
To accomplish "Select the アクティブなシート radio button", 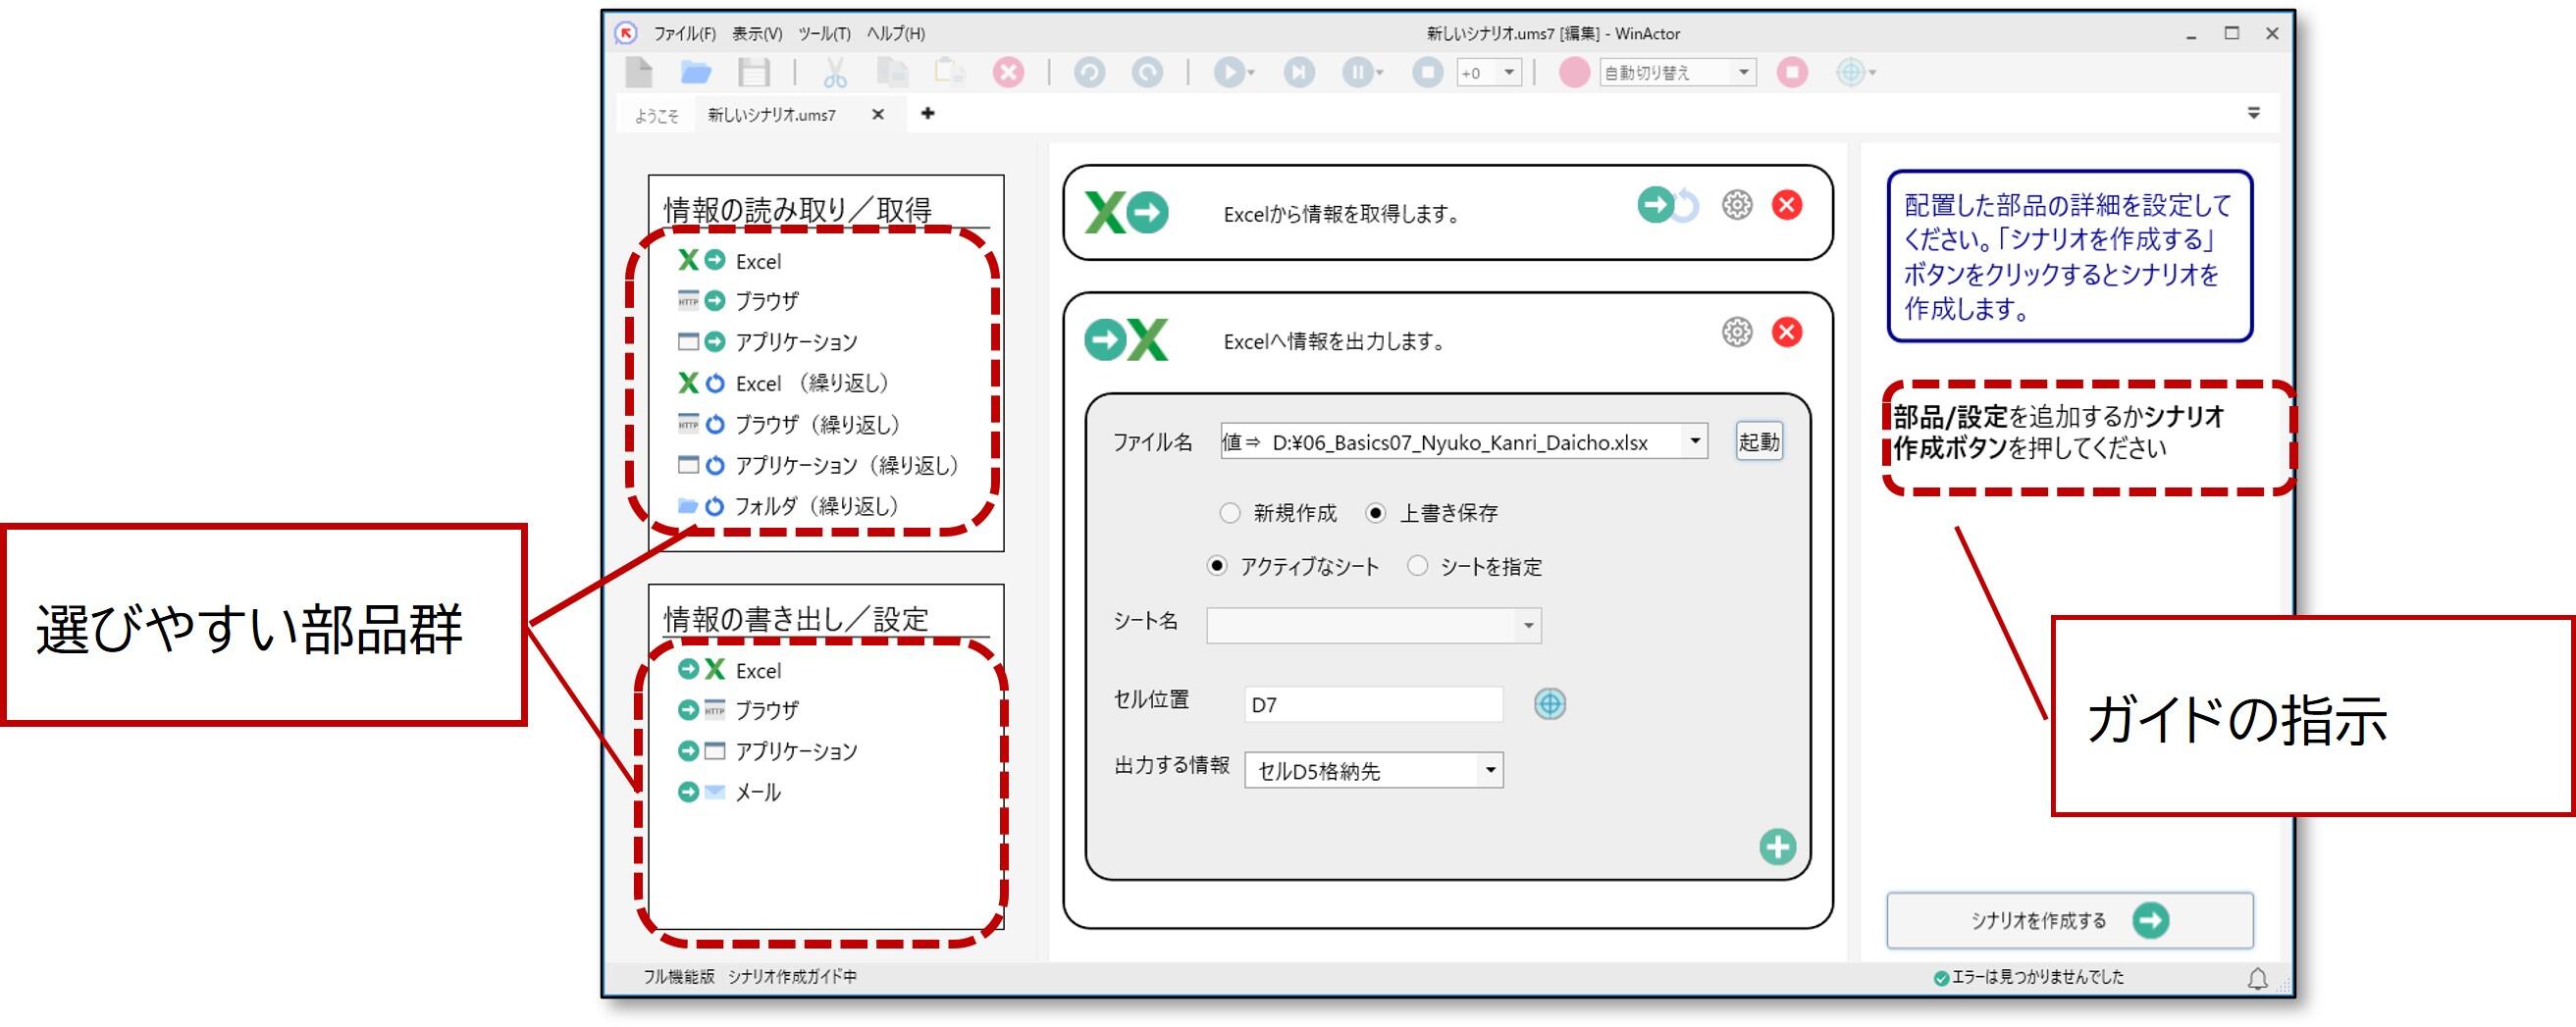I will click(x=1216, y=566).
